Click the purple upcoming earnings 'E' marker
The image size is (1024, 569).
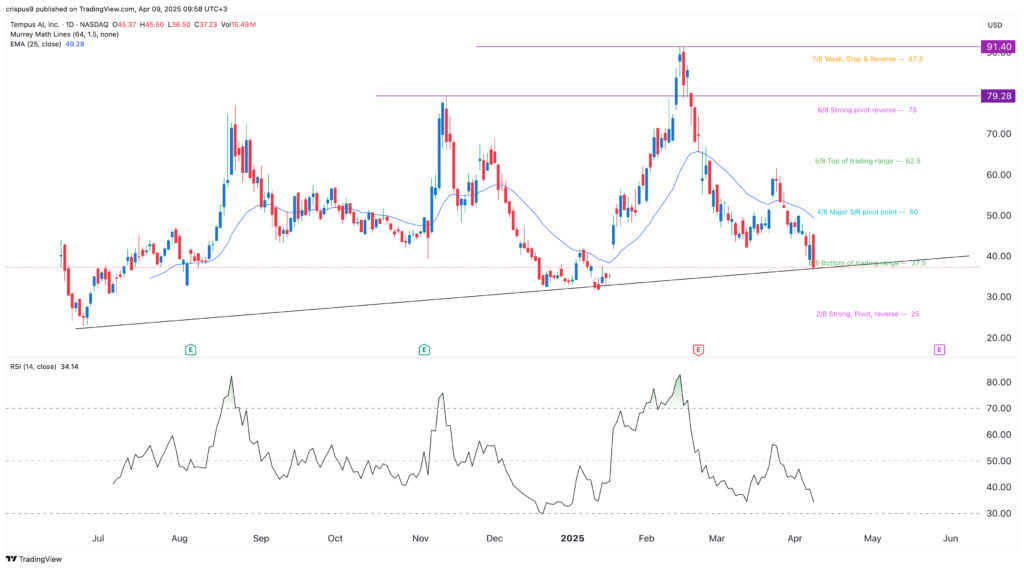click(939, 350)
